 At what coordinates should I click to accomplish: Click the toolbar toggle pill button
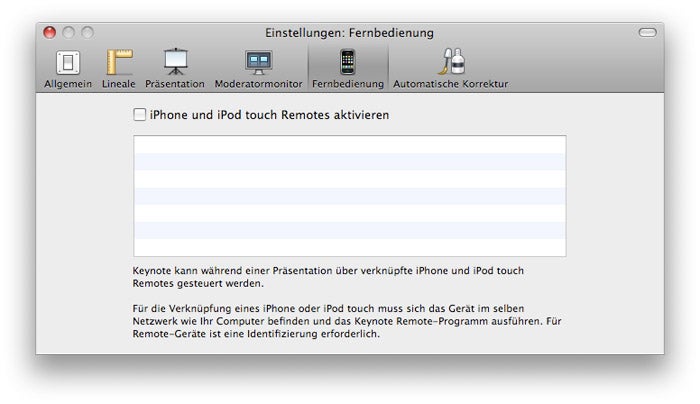647,33
